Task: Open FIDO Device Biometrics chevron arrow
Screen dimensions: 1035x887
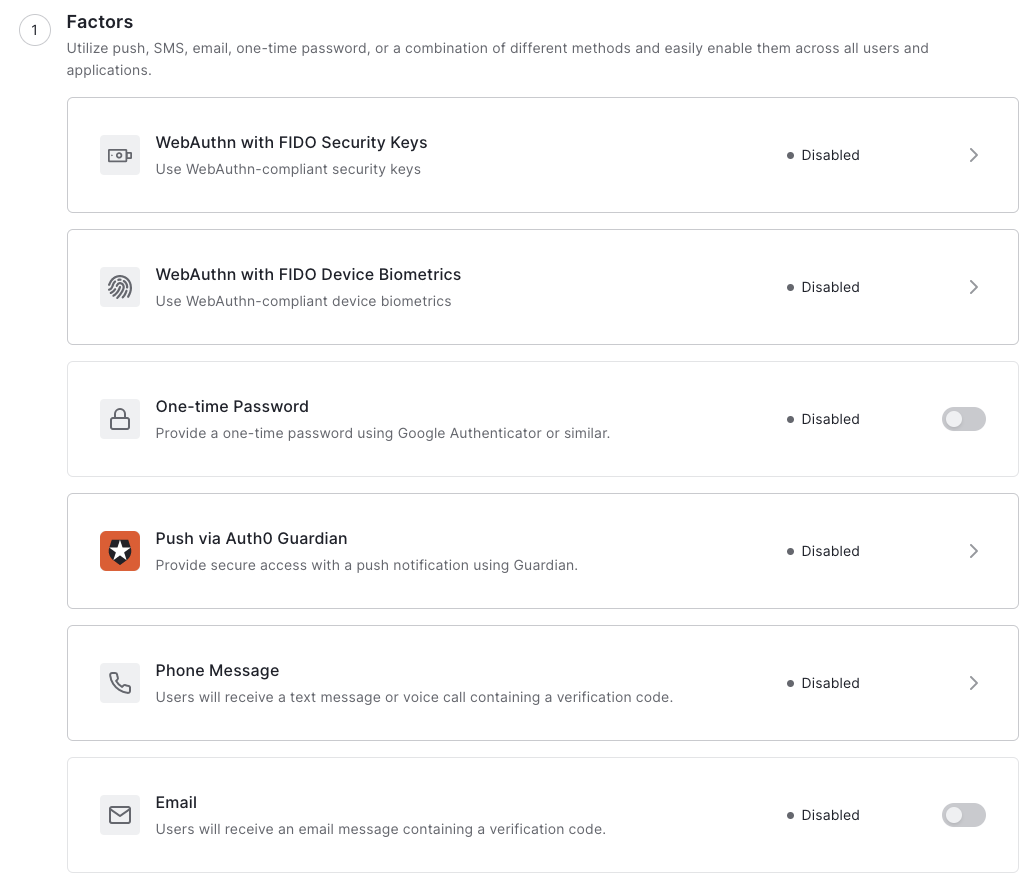Action: (973, 287)
